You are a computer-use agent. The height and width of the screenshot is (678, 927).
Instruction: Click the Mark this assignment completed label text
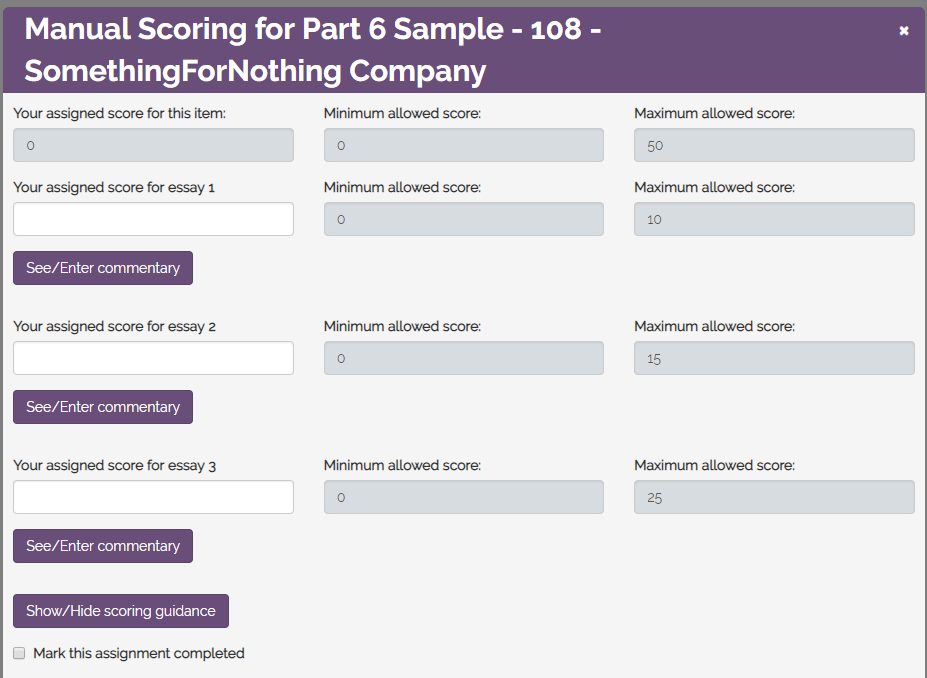[x=139, y=652]
